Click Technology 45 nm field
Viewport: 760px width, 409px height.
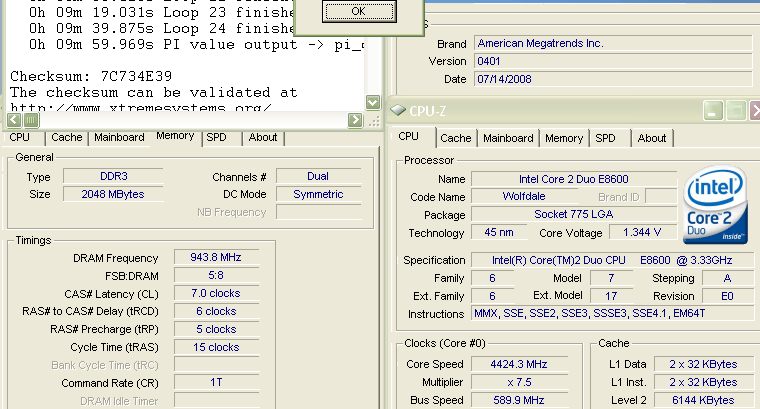click(499, 232)
